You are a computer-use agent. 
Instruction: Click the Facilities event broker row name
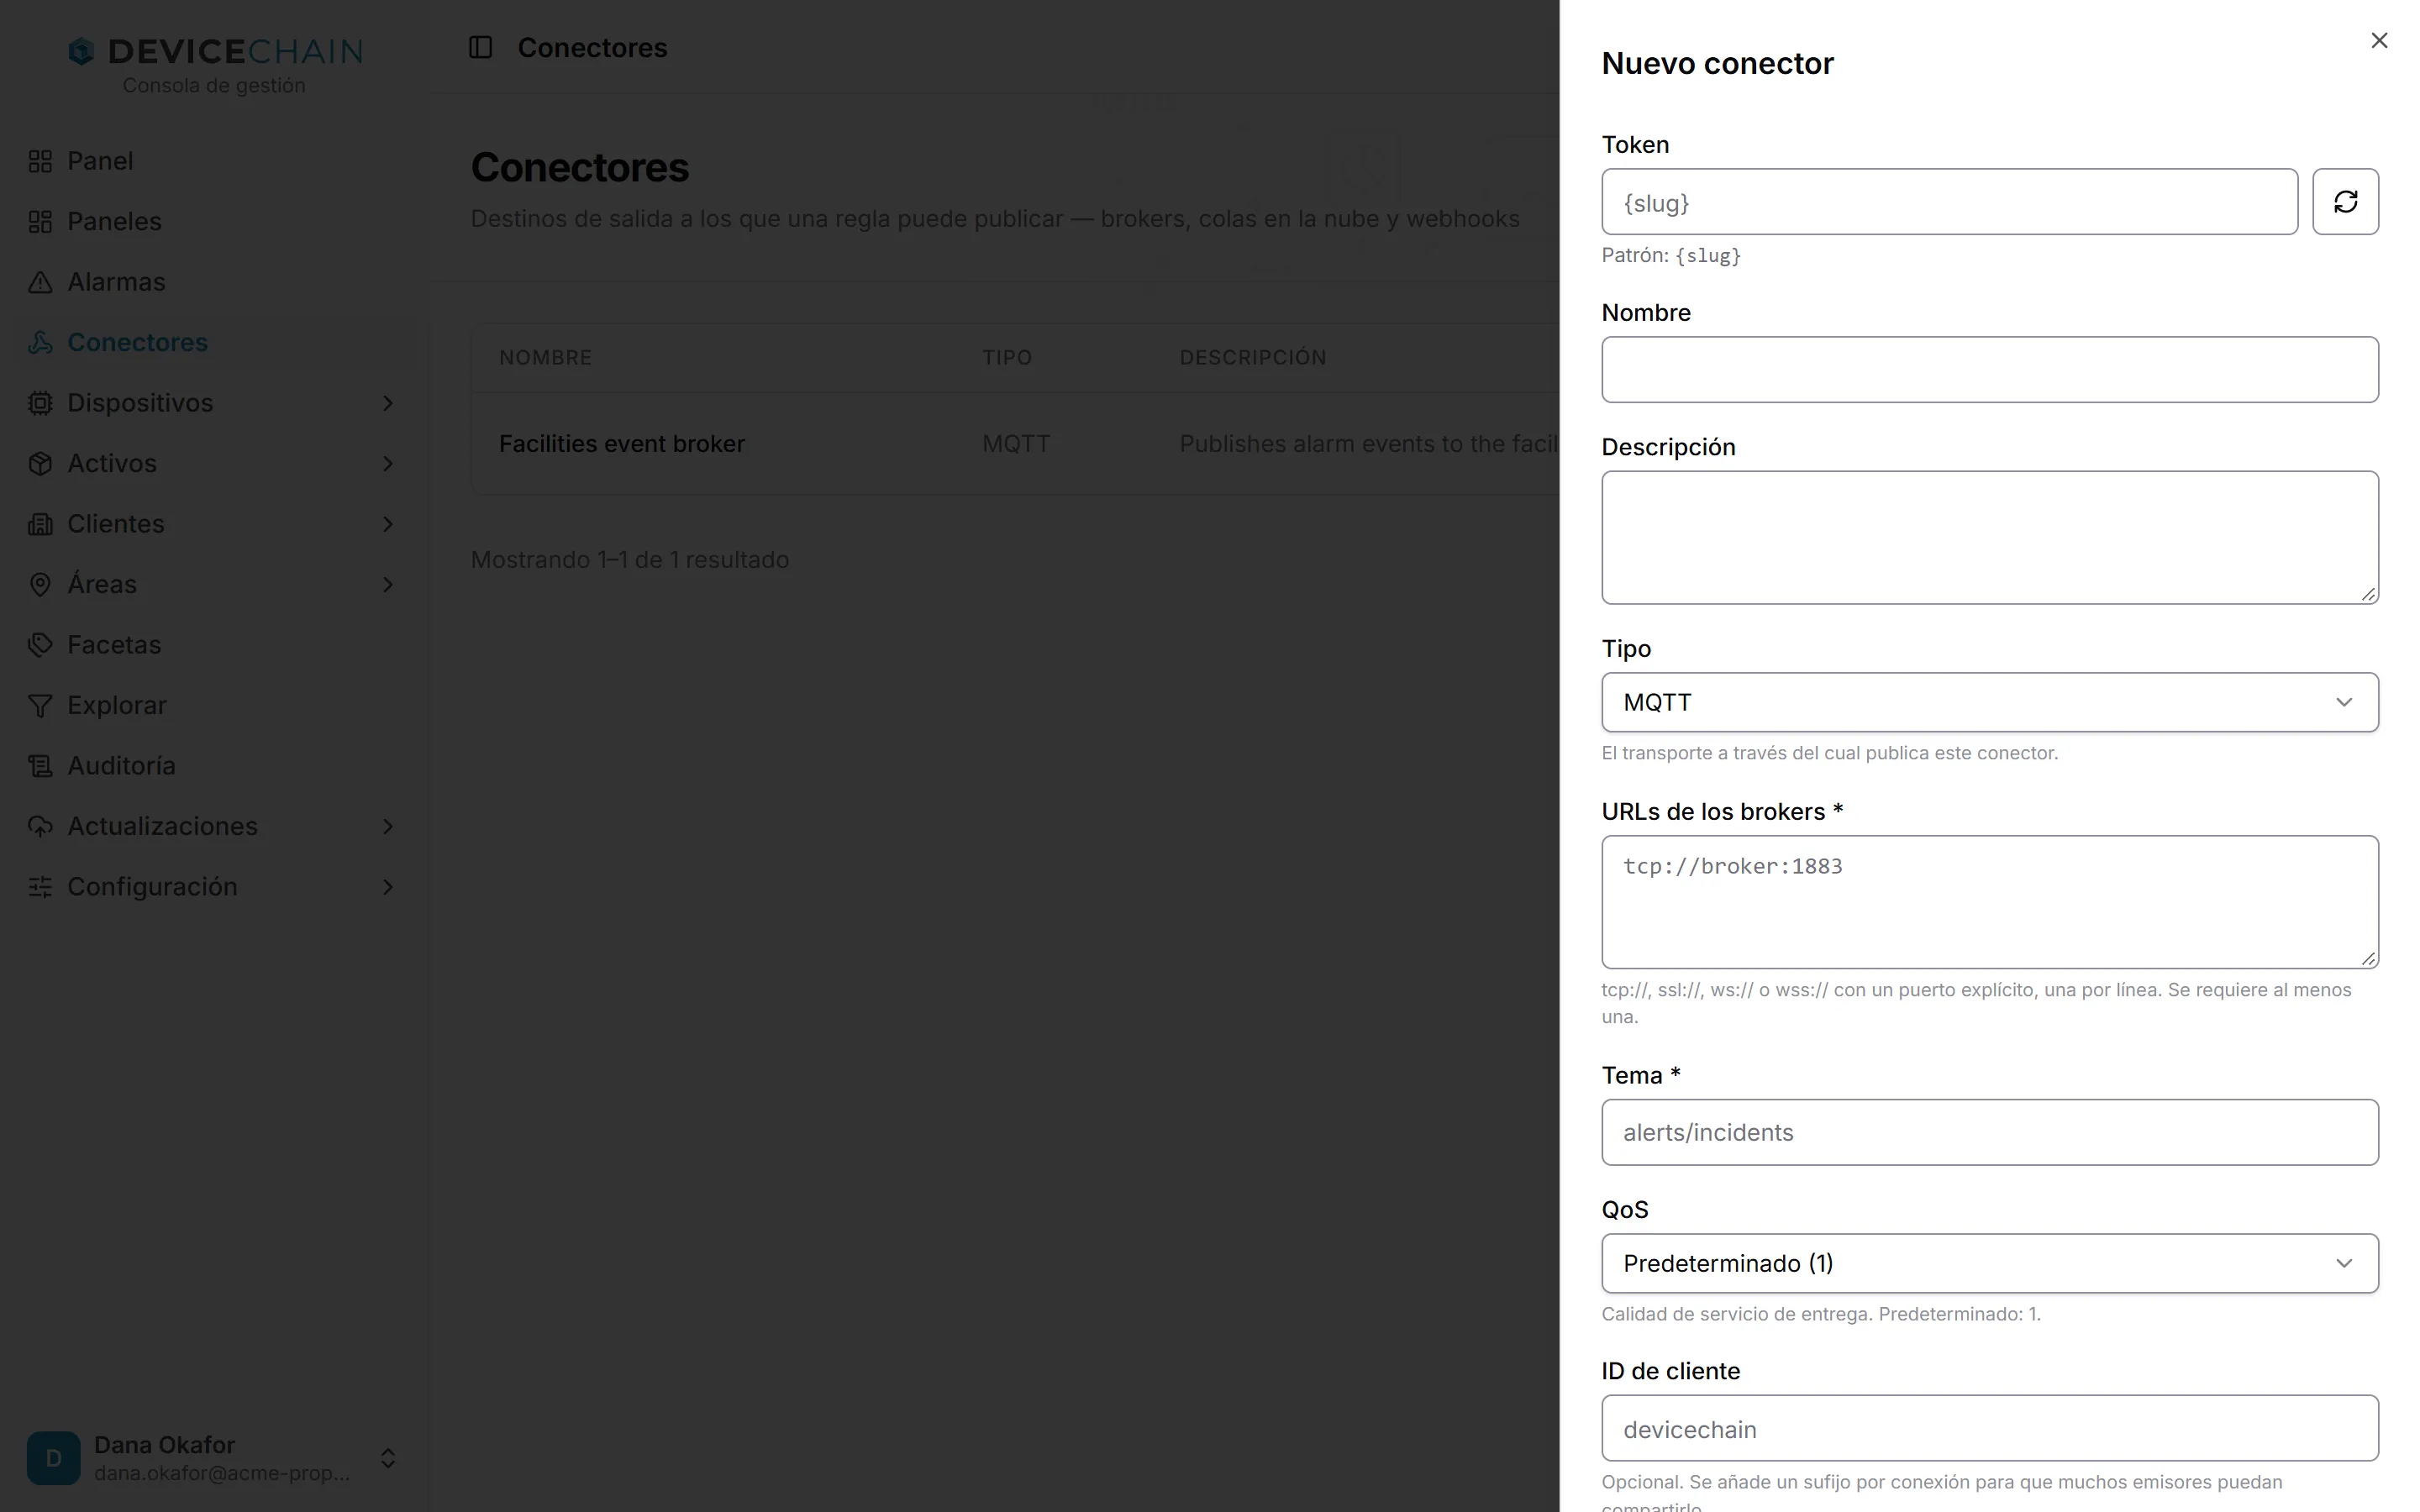tap(621, 444)
